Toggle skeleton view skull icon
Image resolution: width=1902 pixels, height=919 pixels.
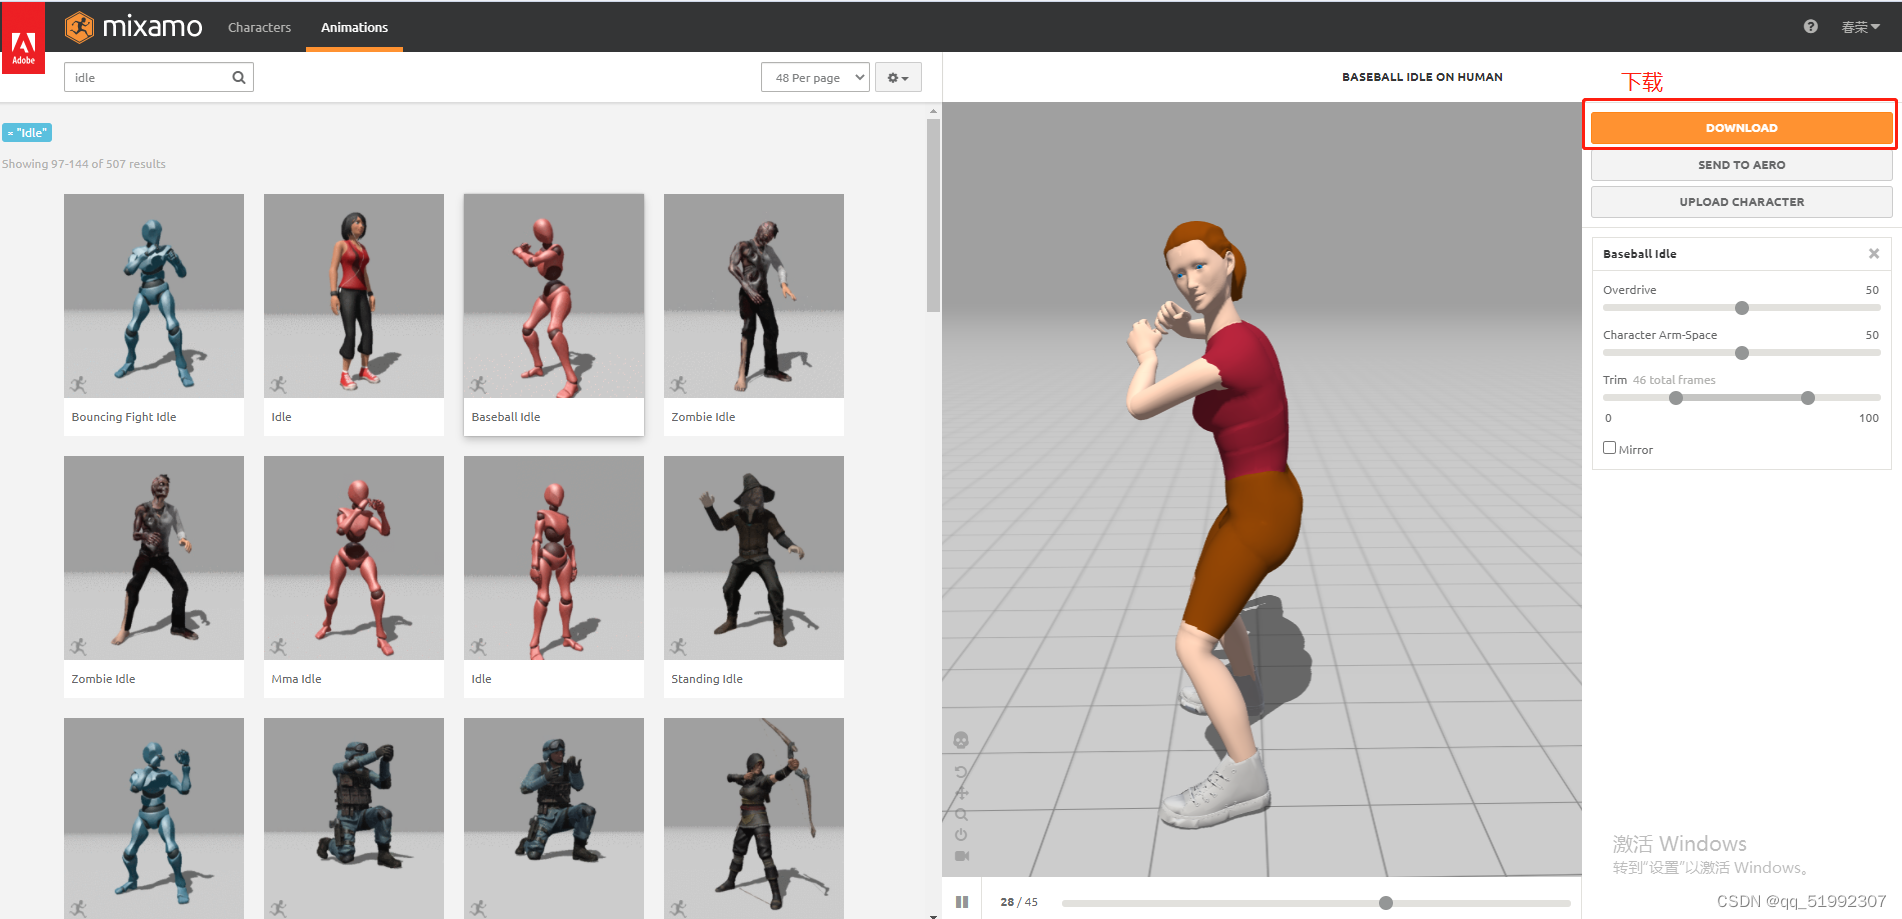[961, 740]
